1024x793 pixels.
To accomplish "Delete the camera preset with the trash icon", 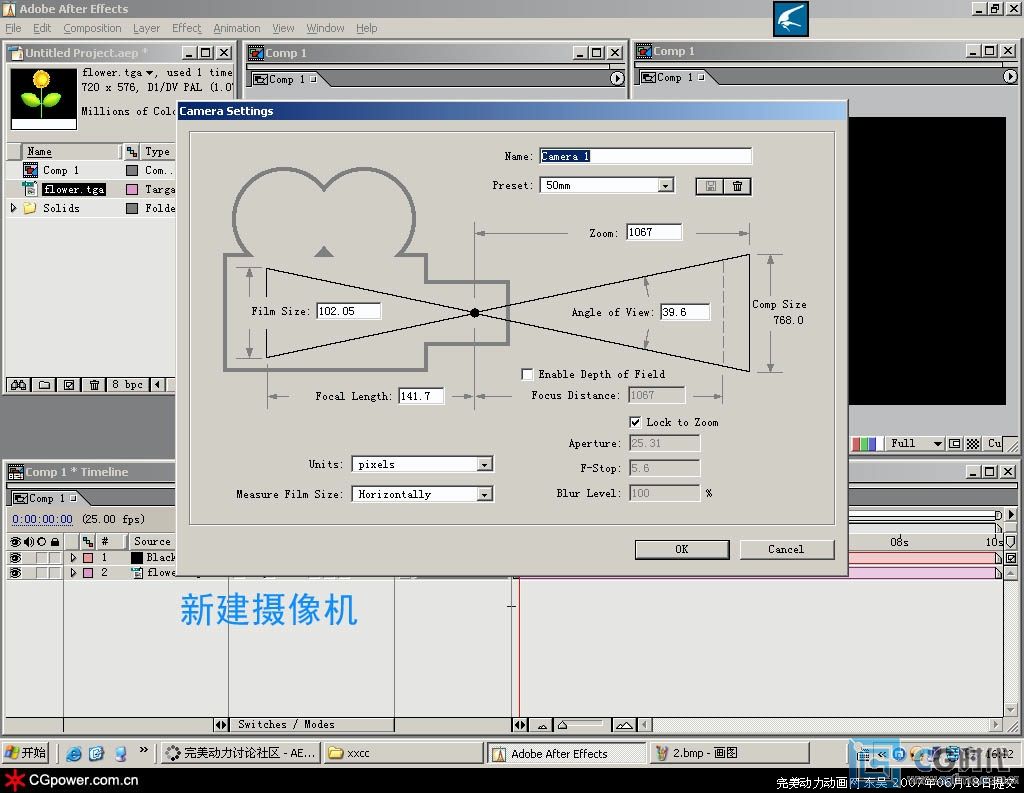I will point(737,186).
